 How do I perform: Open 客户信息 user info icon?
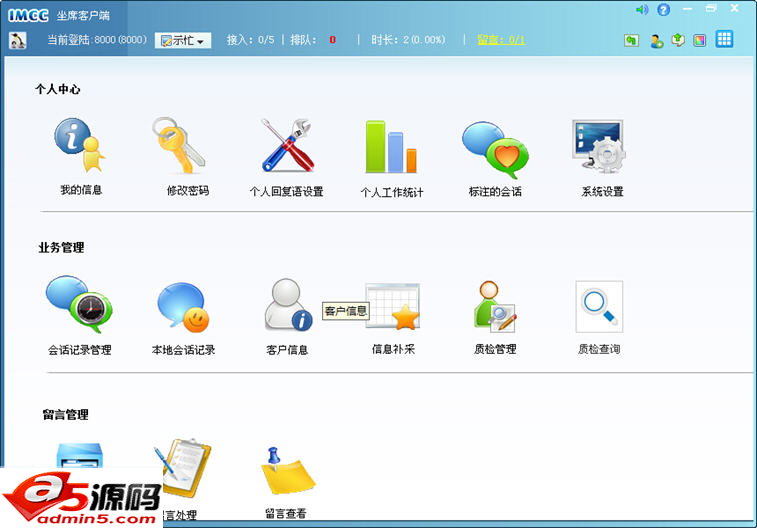288,305
